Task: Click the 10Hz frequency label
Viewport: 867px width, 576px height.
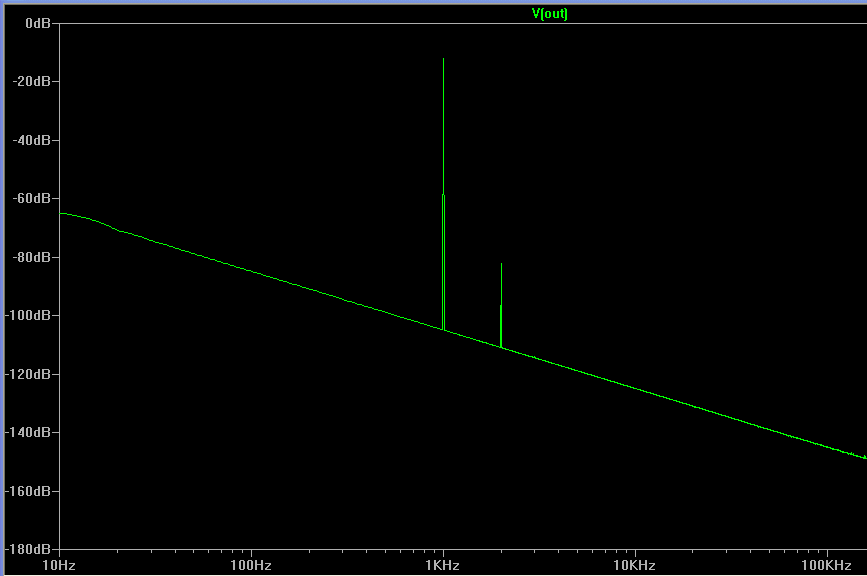Action: coord(59,565)
